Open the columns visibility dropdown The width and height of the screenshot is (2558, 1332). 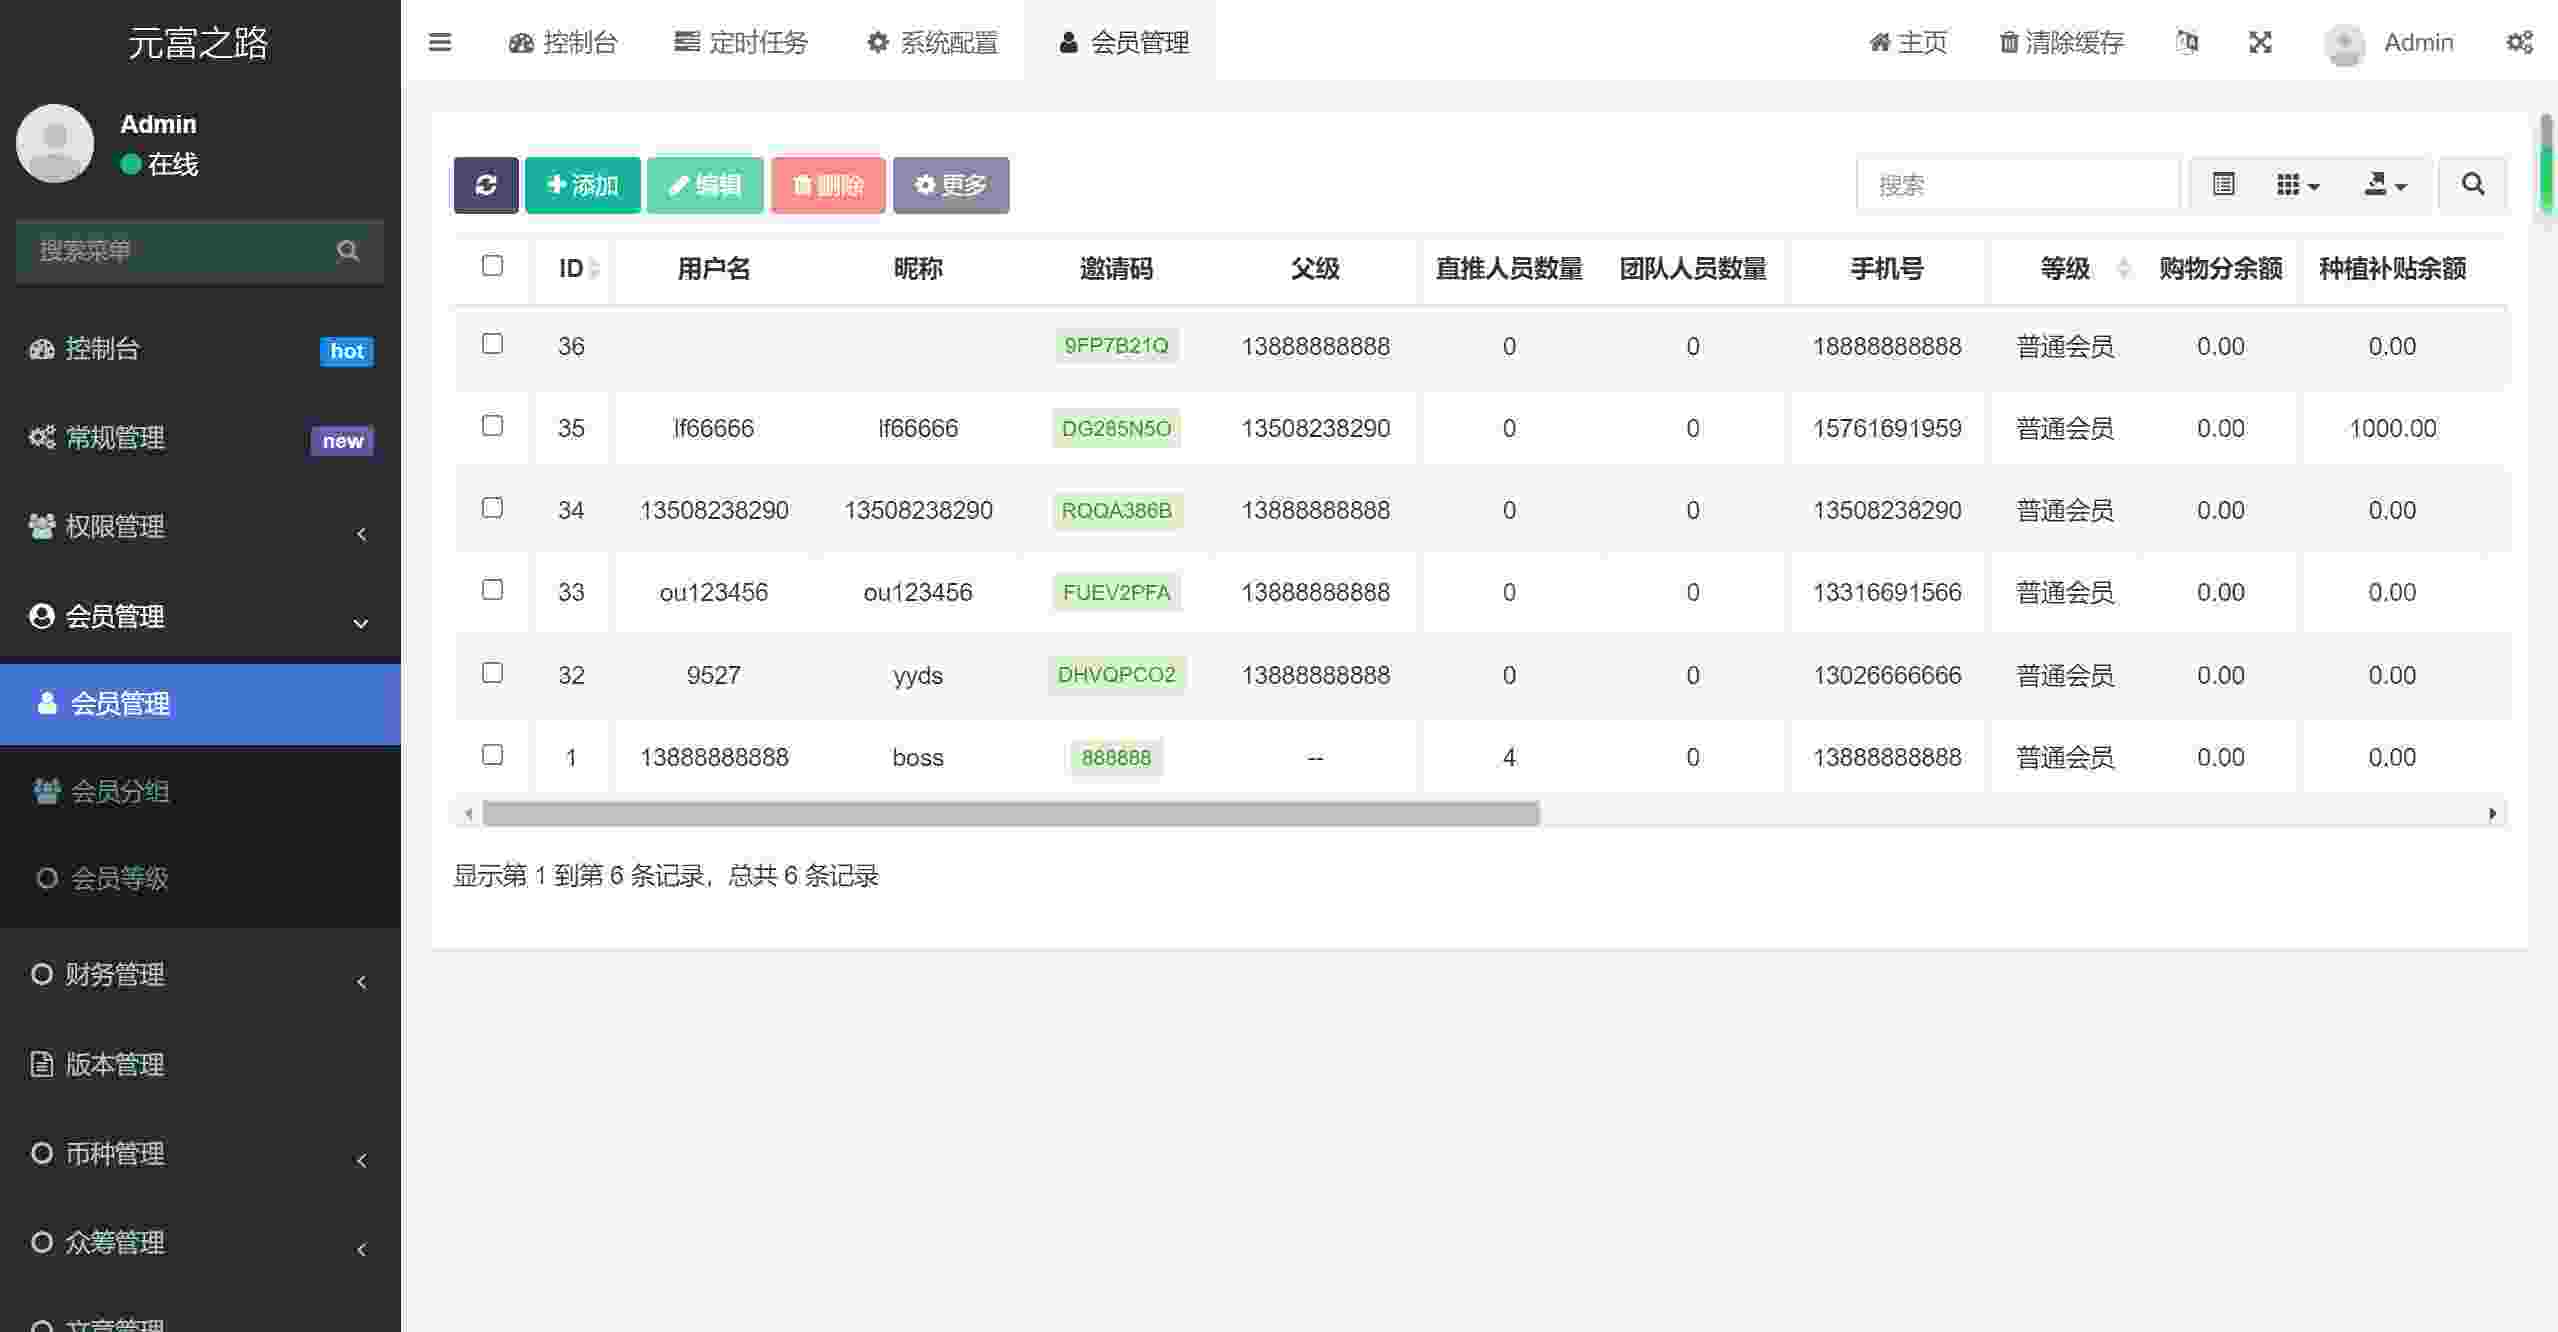pyautogui.click(x=2298, y=184)
